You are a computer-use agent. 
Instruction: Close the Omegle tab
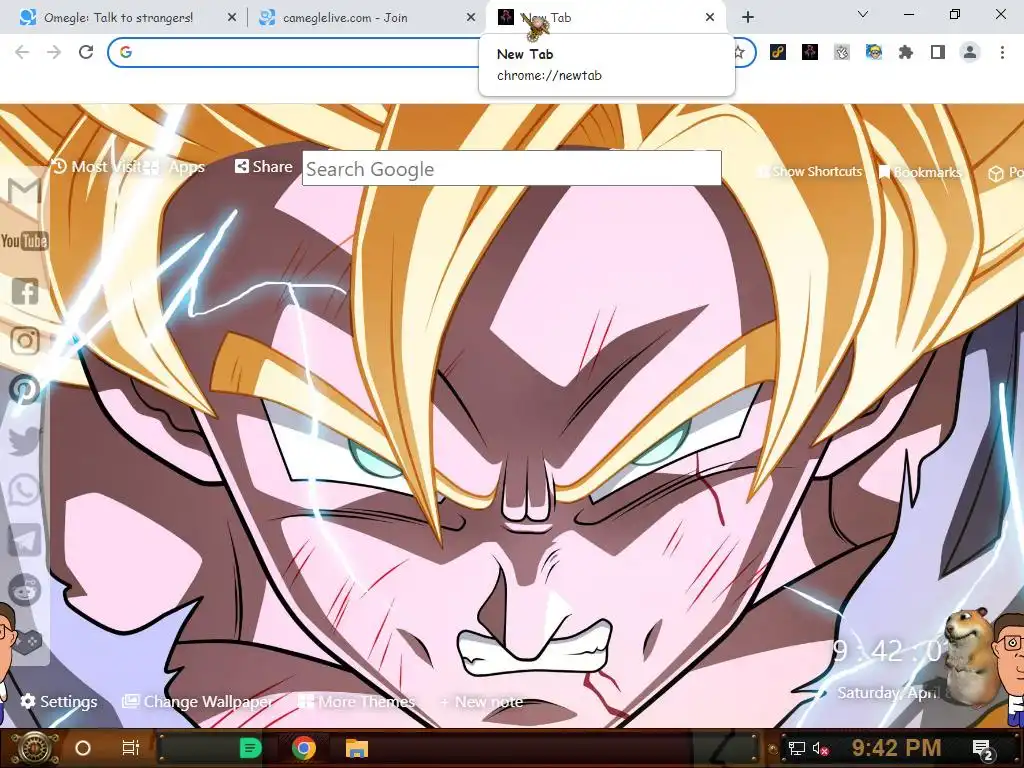(232, 18)
